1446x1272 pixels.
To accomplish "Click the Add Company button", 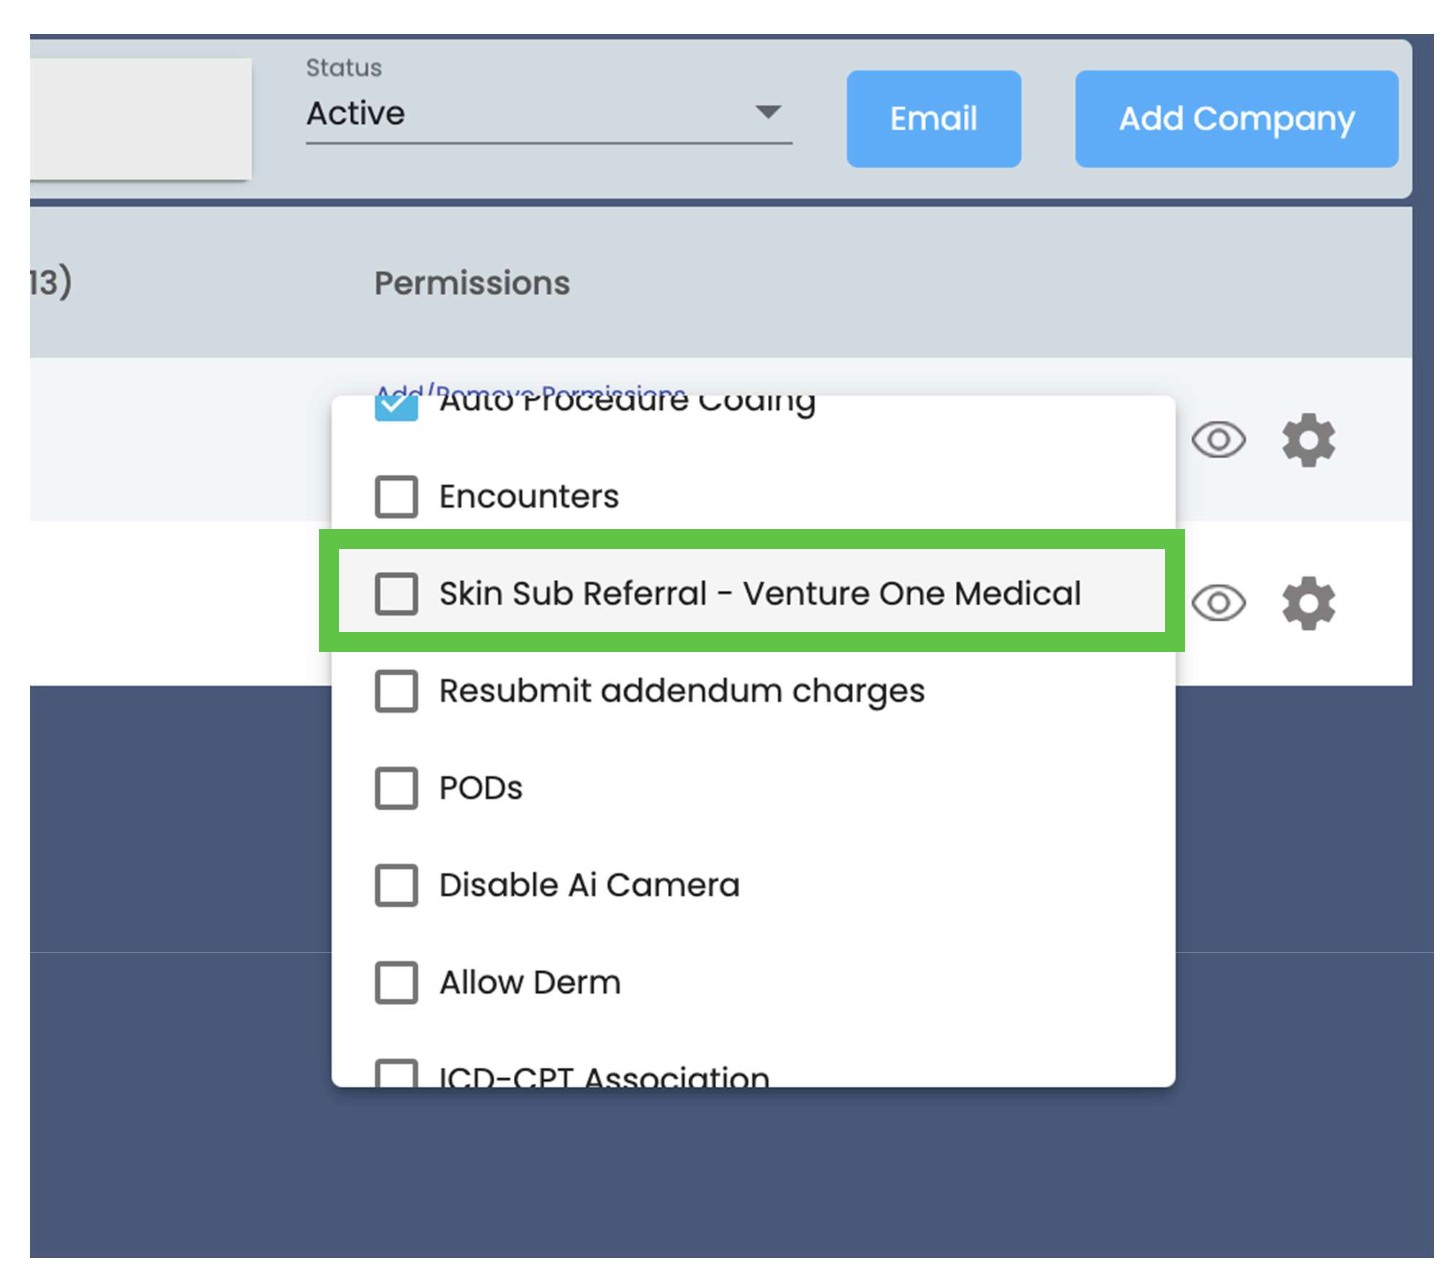I will point(1236,118).
